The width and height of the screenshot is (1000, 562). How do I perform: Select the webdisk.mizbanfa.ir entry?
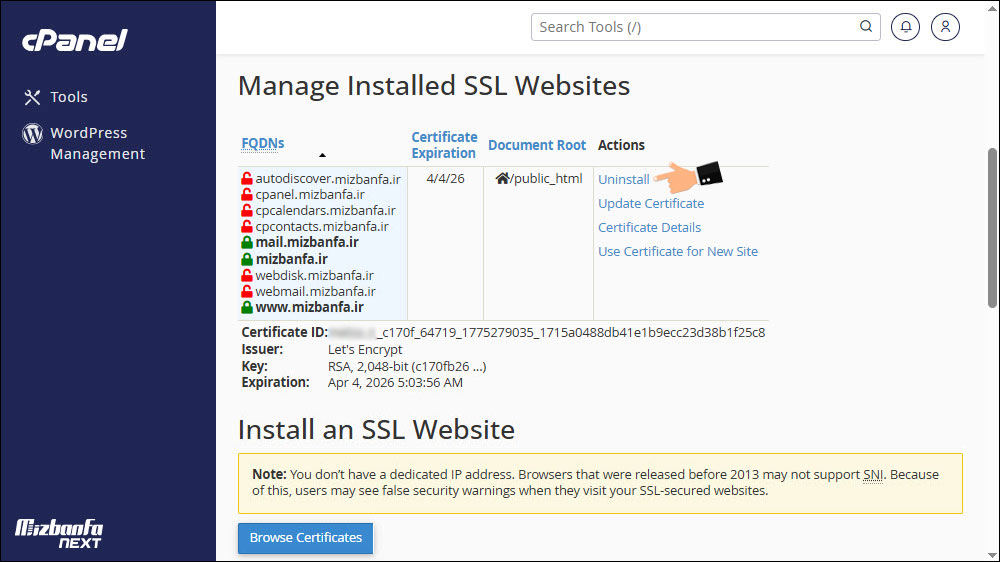[314, 276]
